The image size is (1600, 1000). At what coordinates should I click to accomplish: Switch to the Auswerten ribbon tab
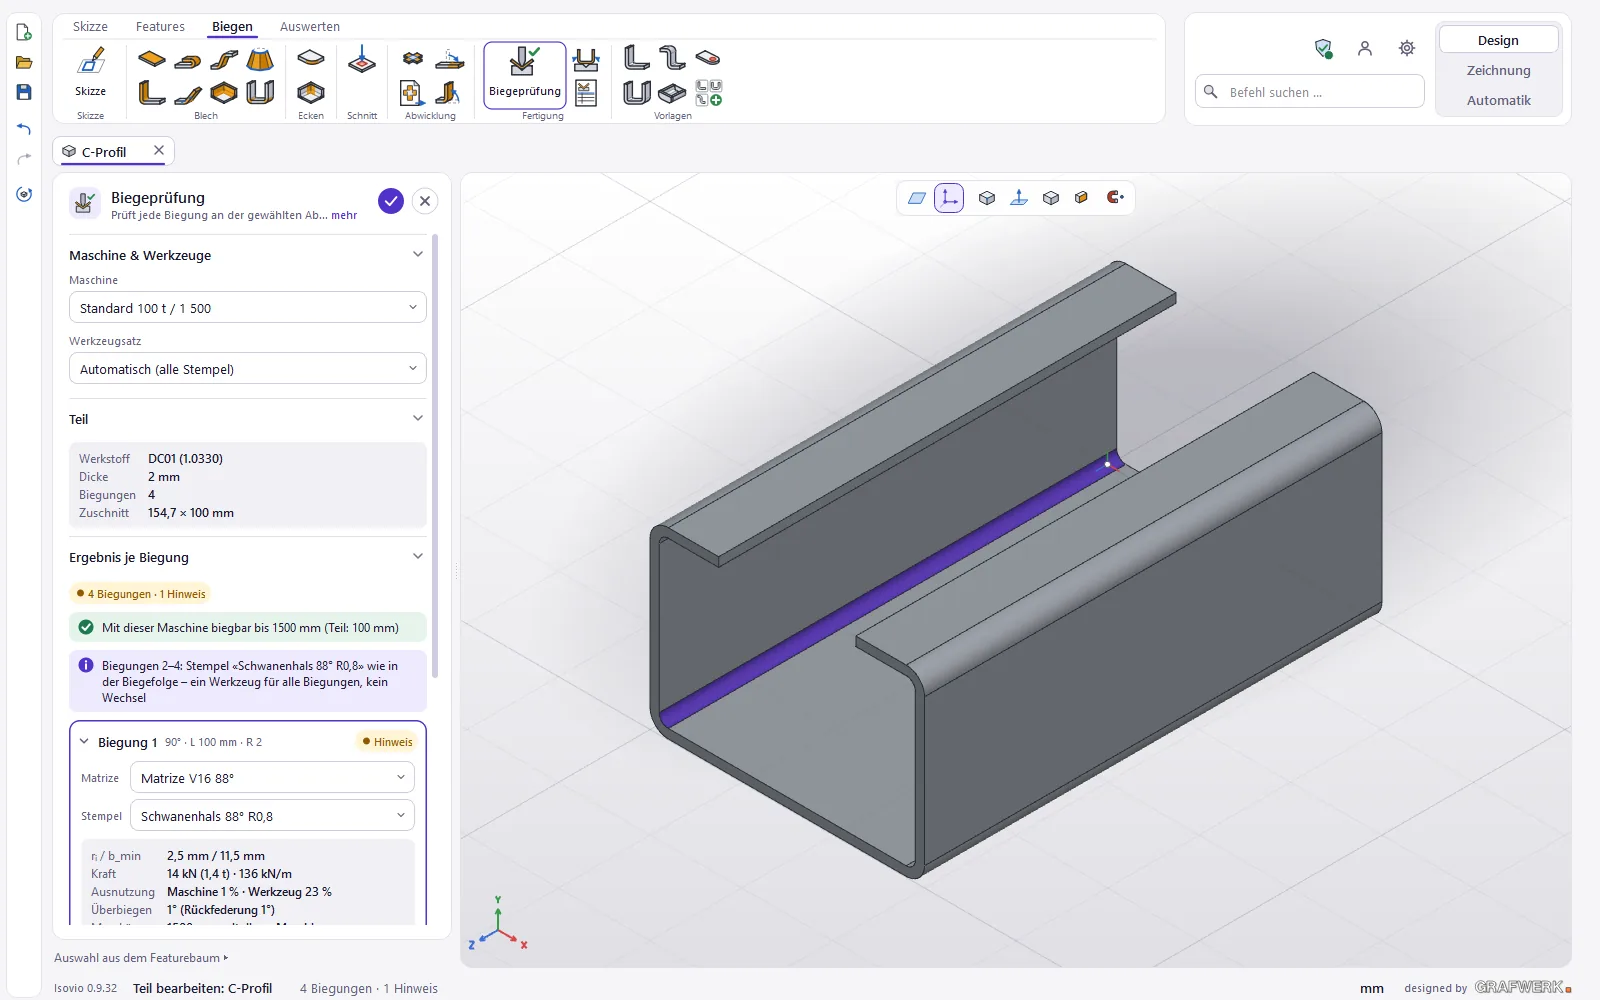click(x=310, y=27)
